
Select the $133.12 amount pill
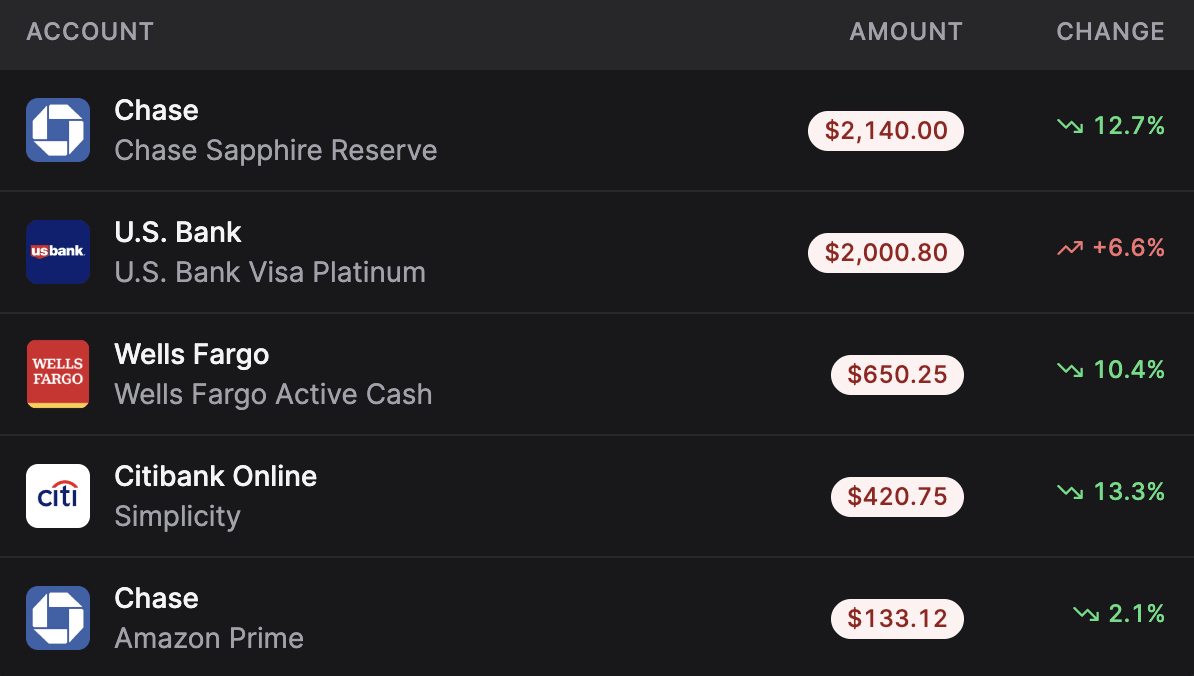click(897, 618)
